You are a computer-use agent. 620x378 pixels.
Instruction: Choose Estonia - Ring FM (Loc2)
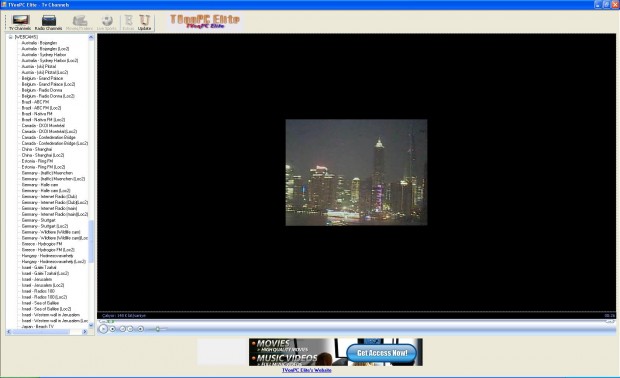[x=43, y=167]
